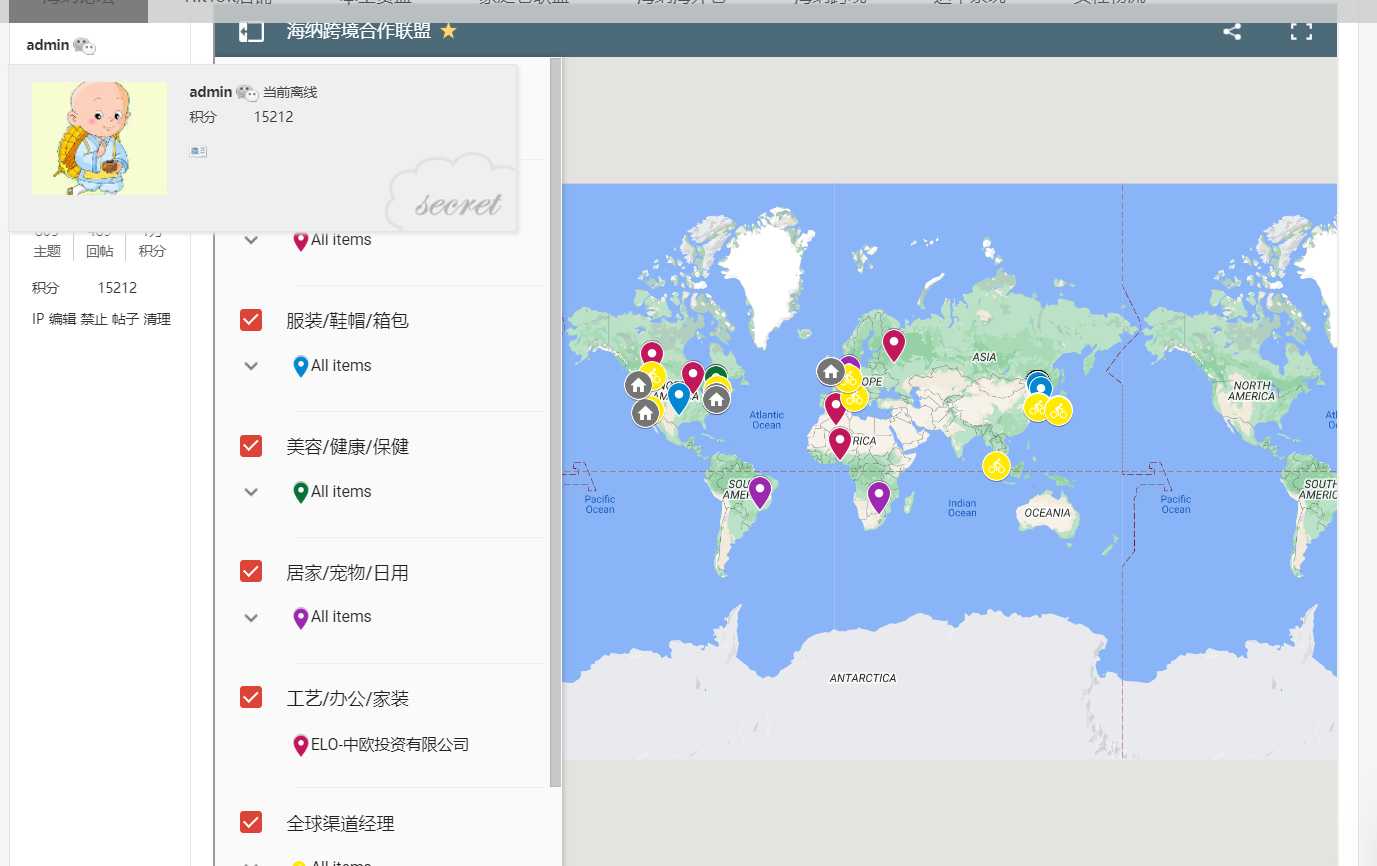Click the purple pin in South America

(x=759, y=490)
